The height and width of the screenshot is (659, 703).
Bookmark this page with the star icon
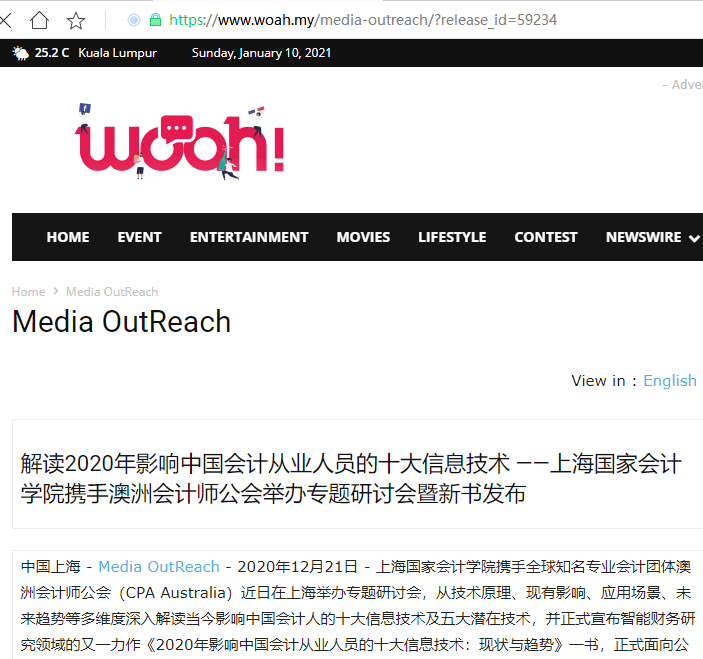76,20
